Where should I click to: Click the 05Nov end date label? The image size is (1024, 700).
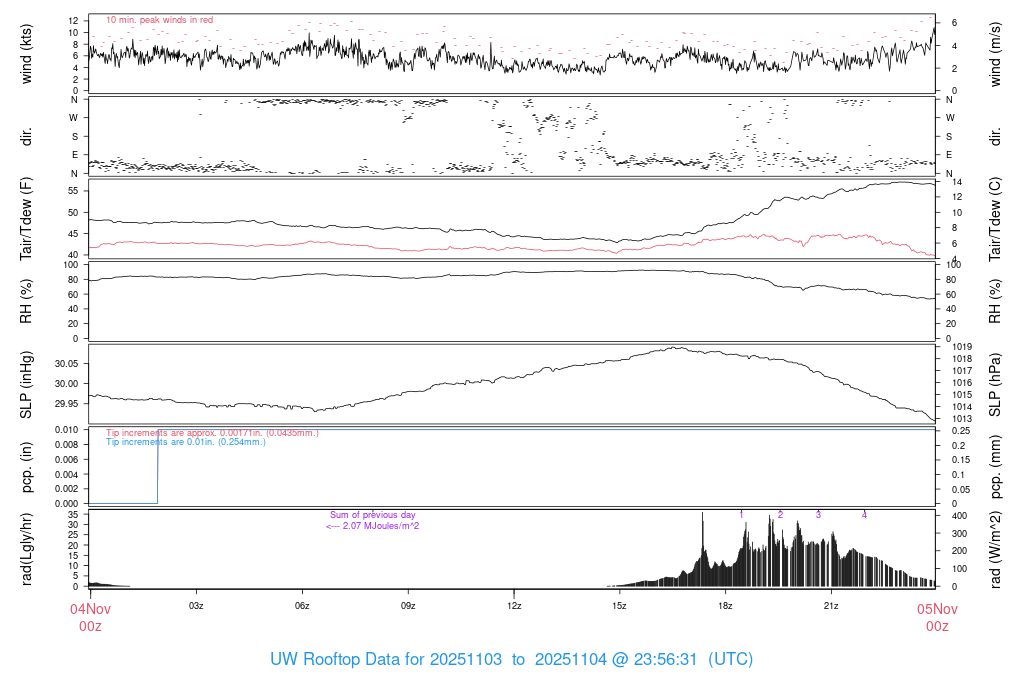pos(936,608)
